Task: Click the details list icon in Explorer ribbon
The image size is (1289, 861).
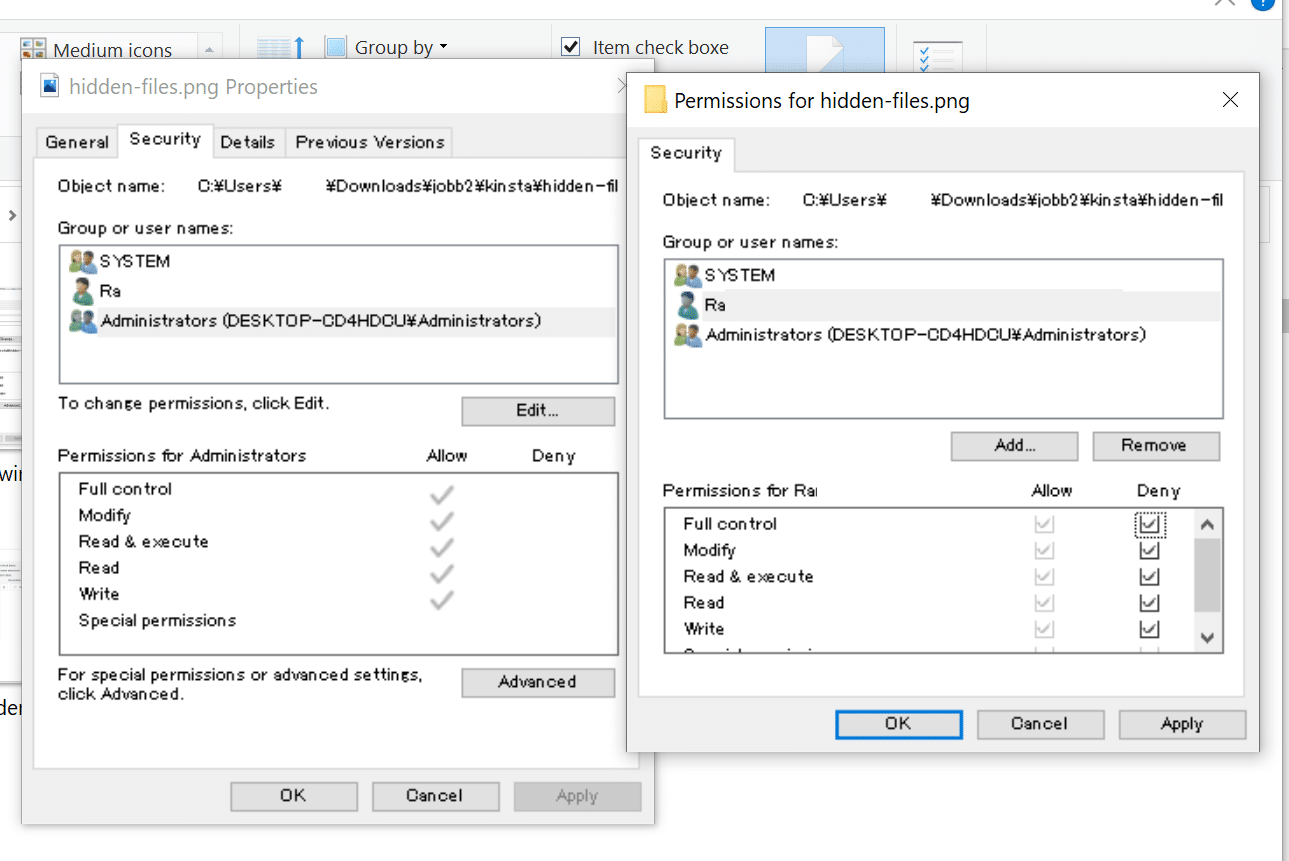Action: pos(937,55)
